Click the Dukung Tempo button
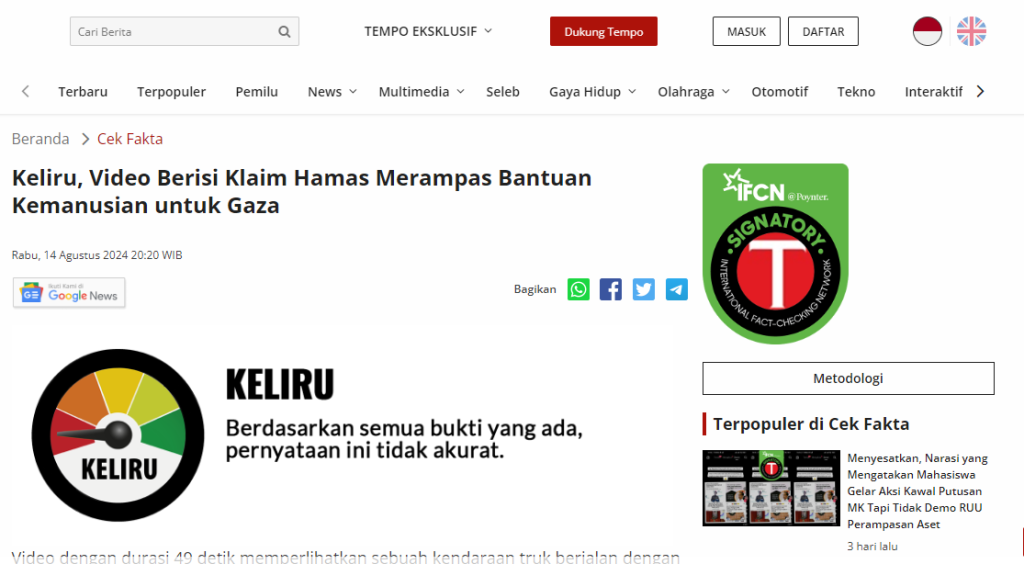 (603, 31)
